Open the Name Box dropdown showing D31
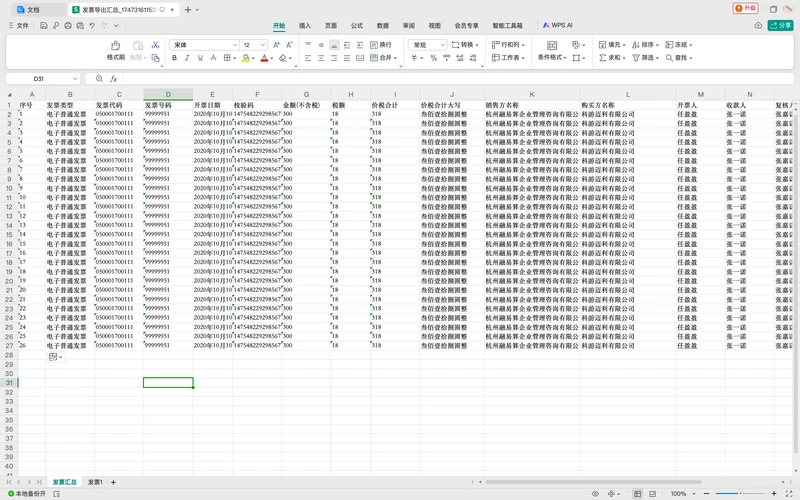This screenshot has height=500, width=800. click(x=75, y=79)
